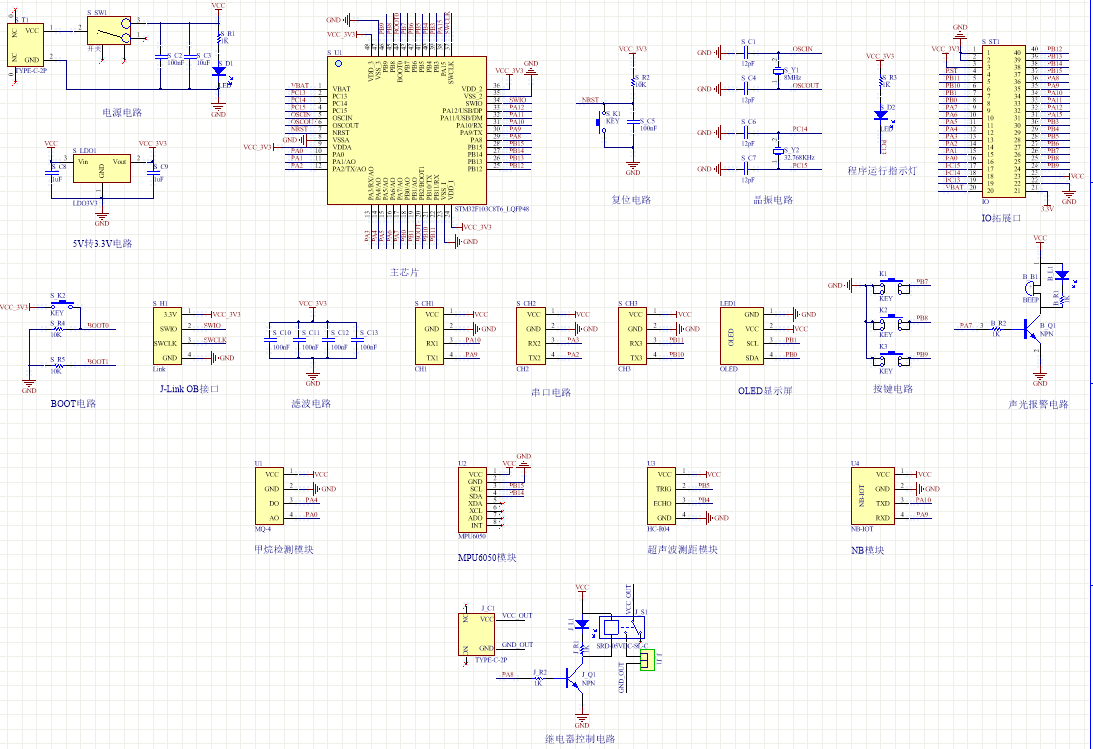The image size is (1093, 749).
Task: Click the IO拓展口 label
Action: (x=1002, y=218)
